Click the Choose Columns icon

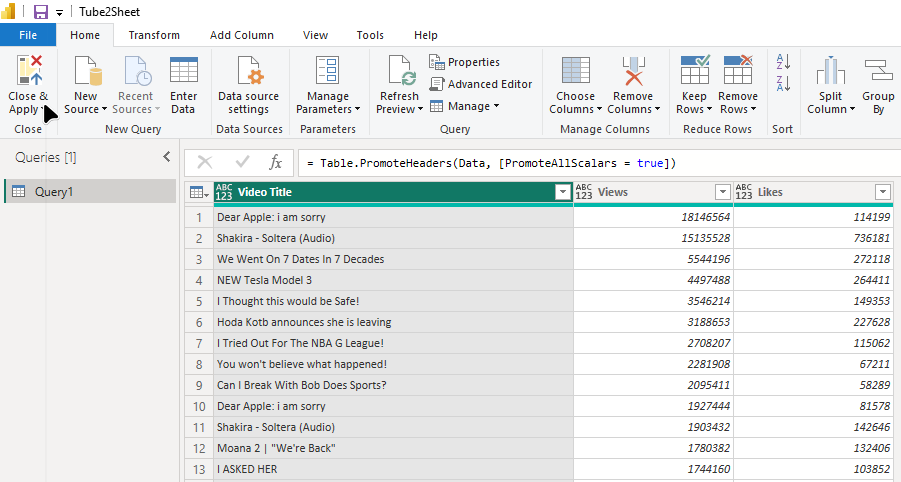[x=575, y=70]
